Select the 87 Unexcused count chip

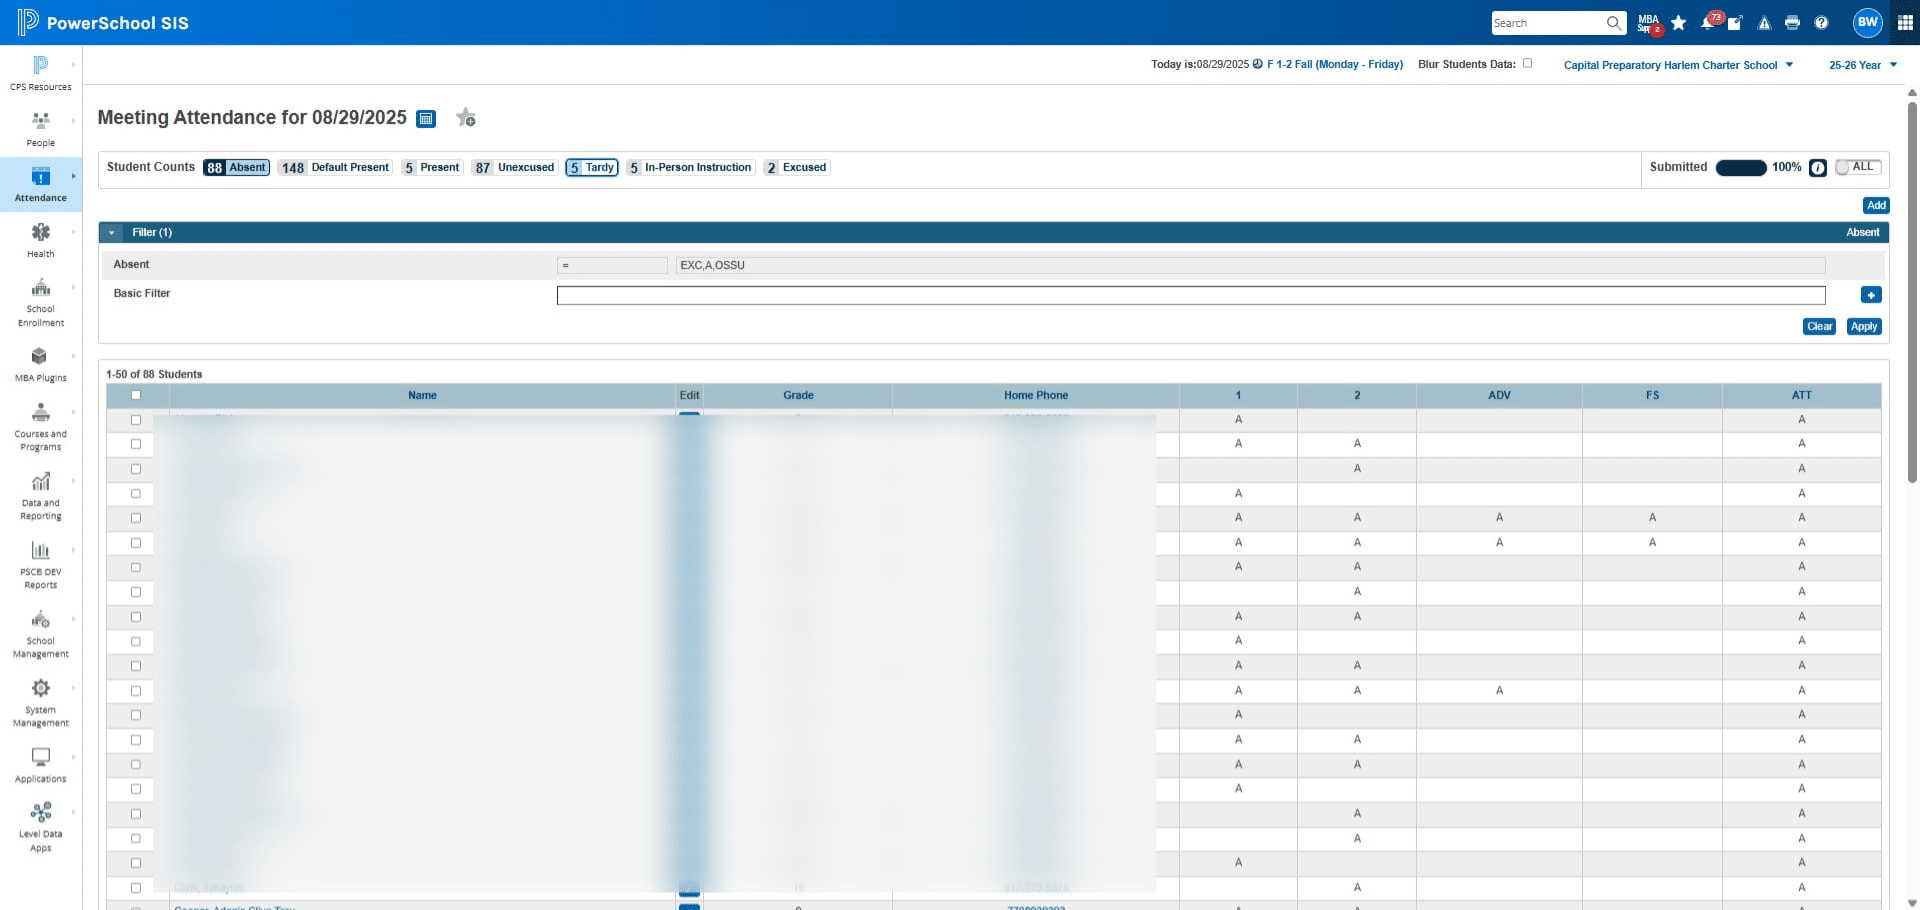pyautogui.click(x=514, y=168)
